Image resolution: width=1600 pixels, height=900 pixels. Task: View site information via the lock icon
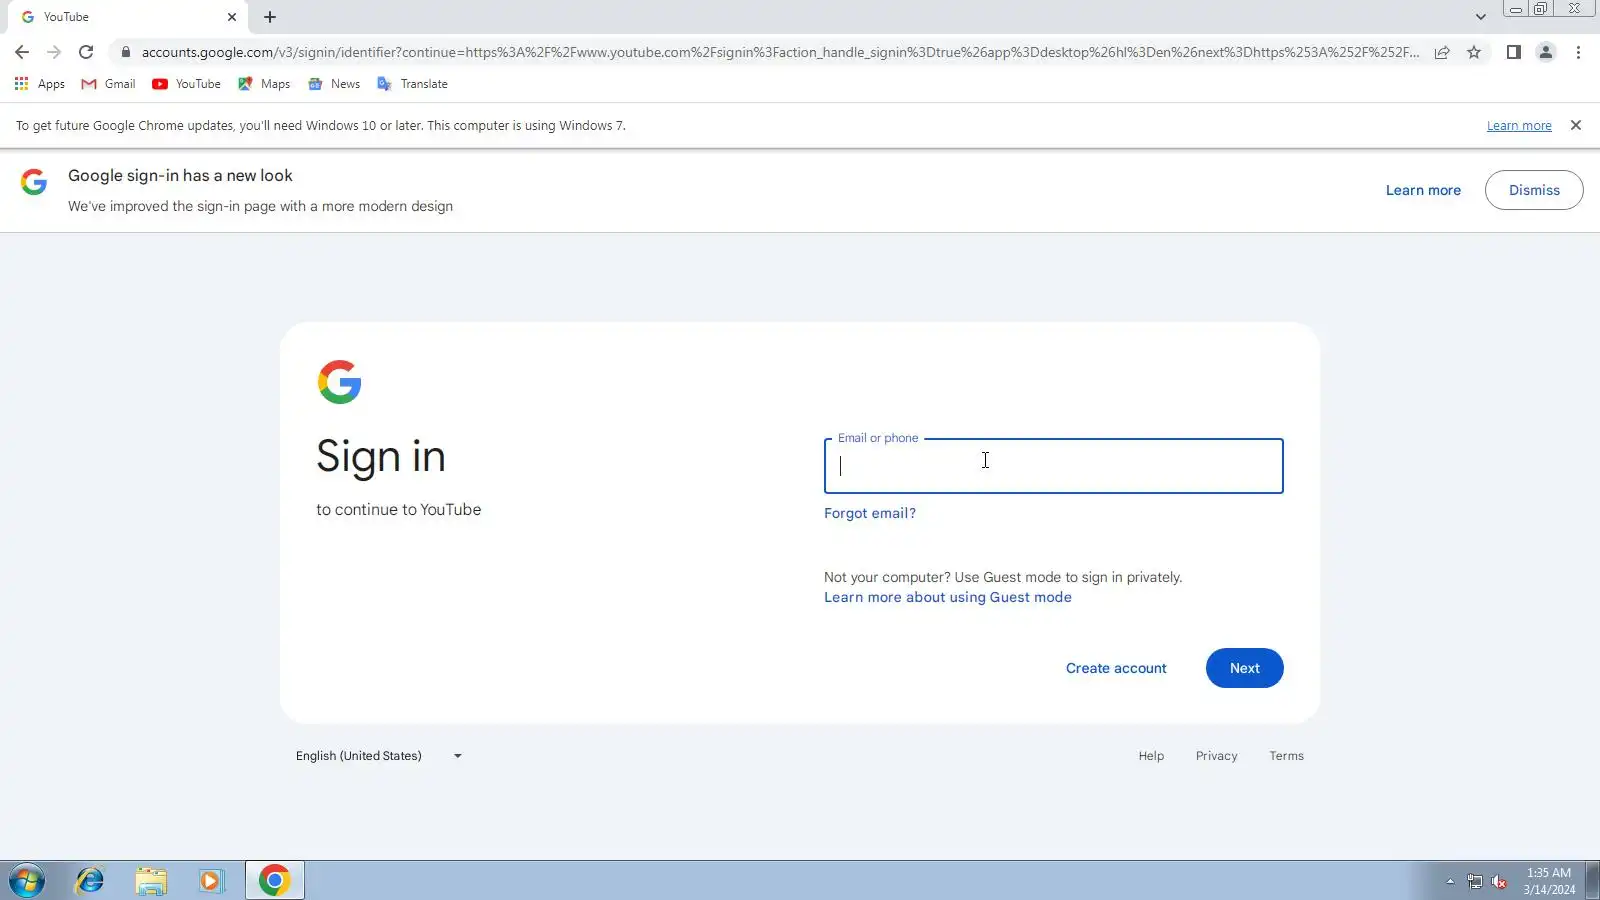[126, 52]
